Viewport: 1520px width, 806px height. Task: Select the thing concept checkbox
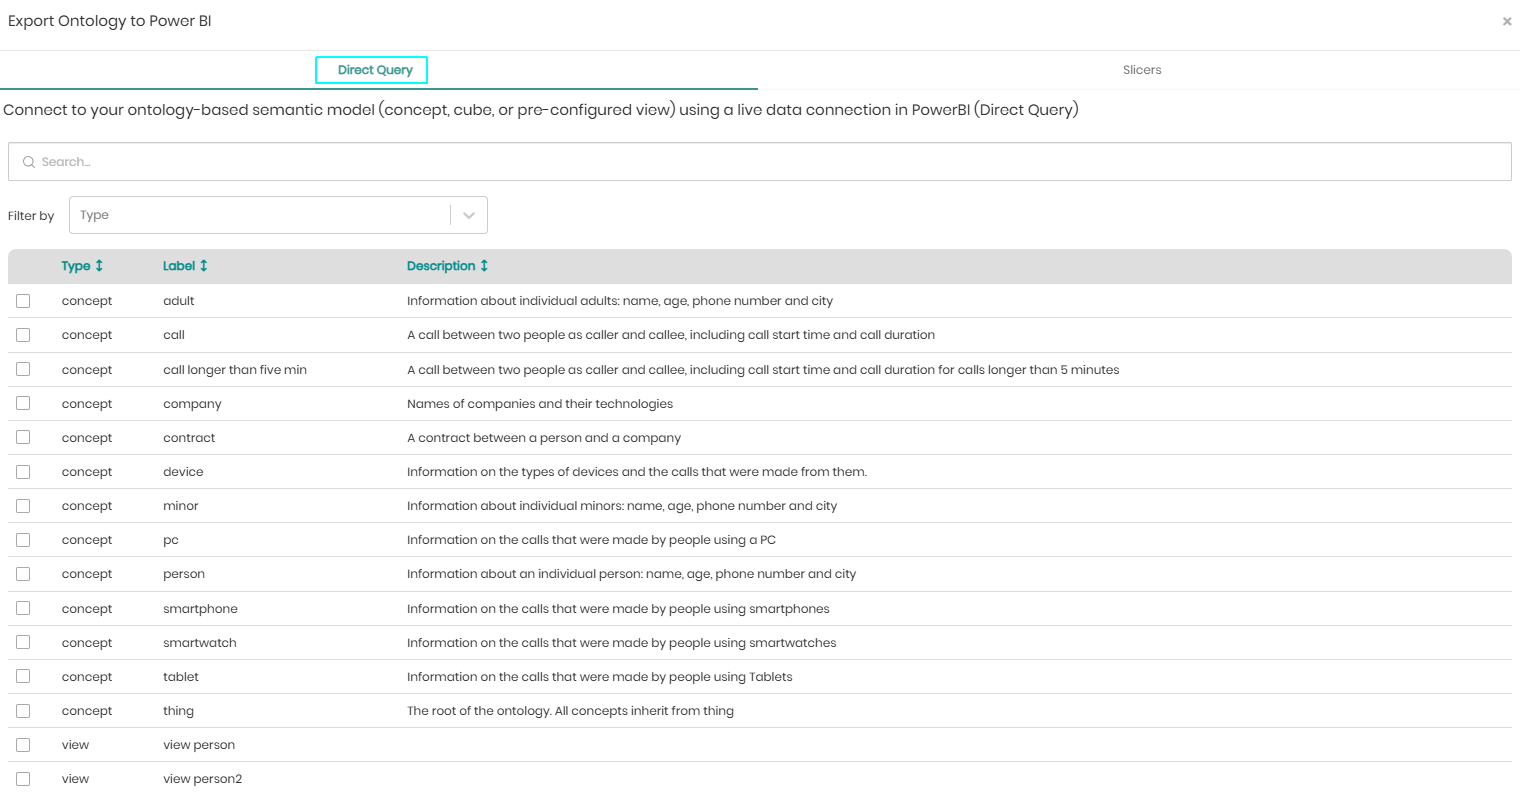coord(23,711)
